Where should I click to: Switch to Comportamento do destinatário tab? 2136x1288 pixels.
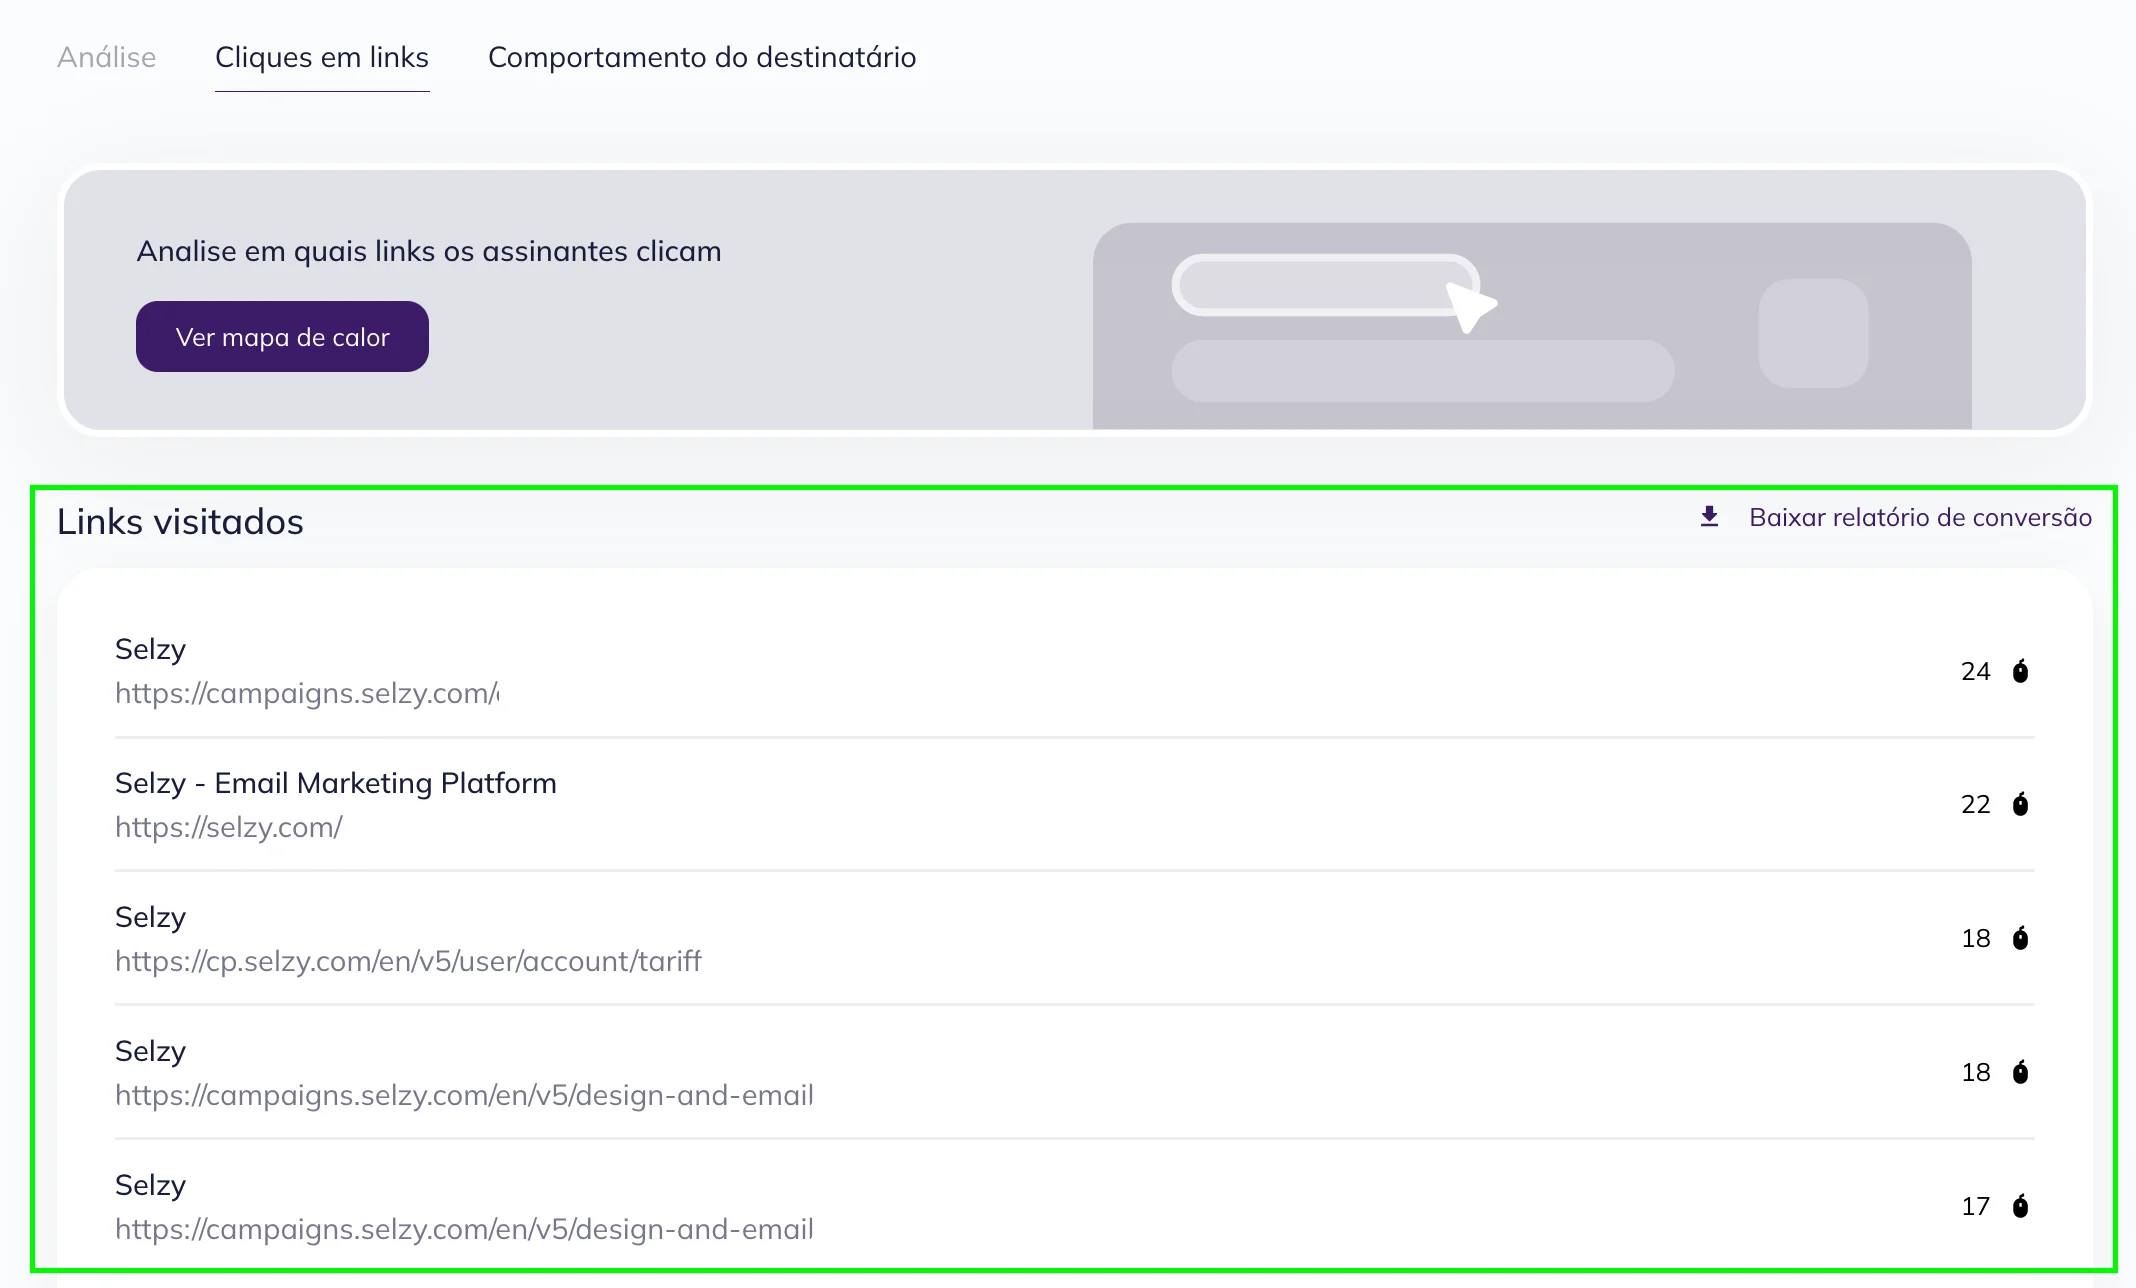tap(702, 57)
